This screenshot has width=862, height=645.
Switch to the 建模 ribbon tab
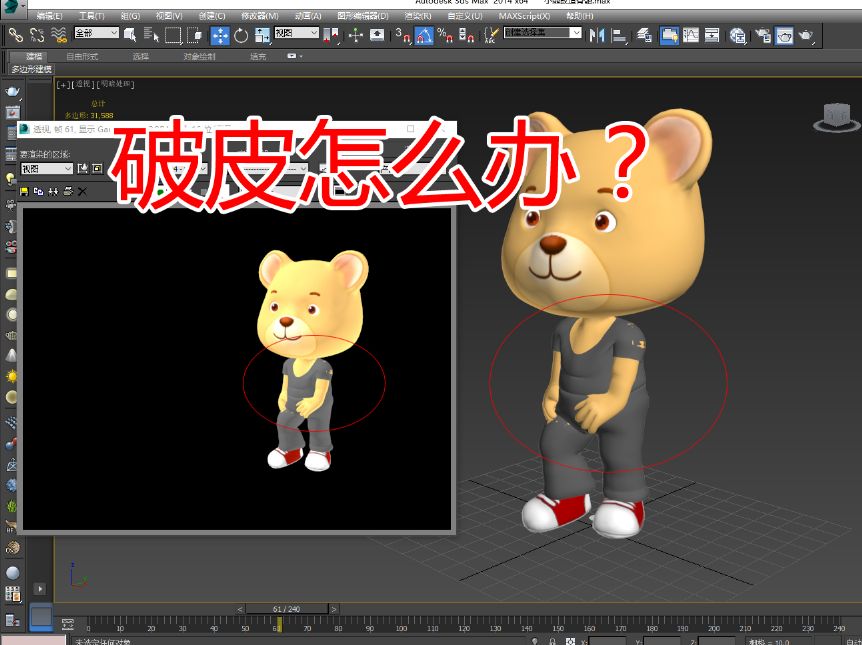34,56
